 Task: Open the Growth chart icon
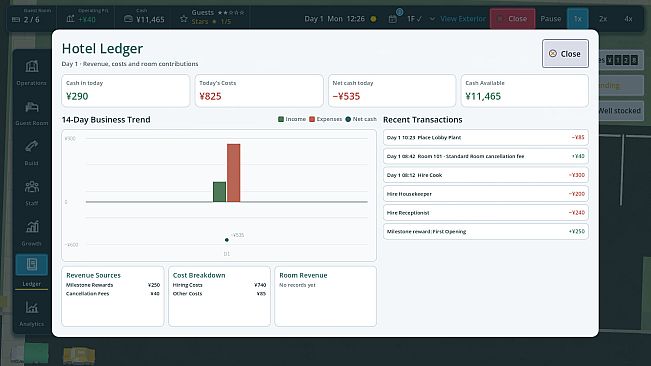[32, 227]
